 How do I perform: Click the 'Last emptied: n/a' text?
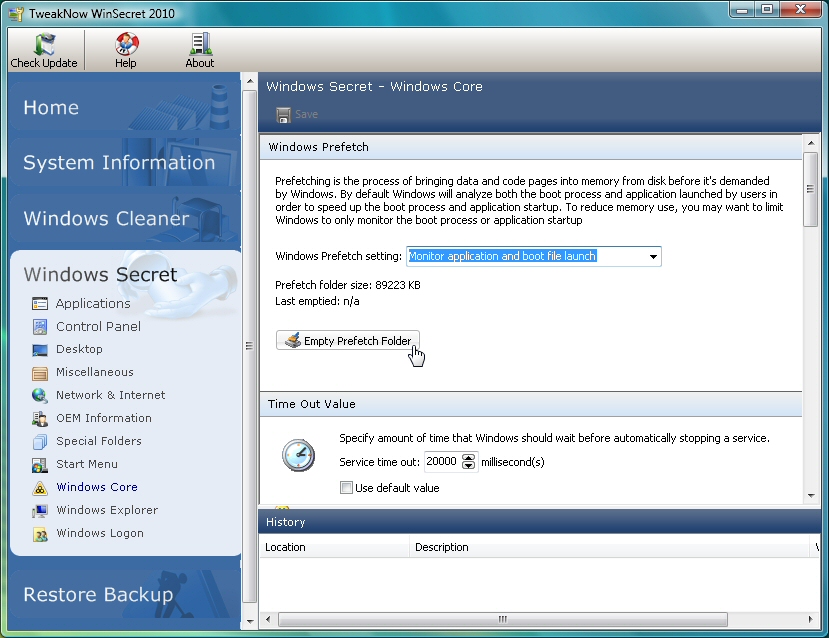[x=317, y=301]
